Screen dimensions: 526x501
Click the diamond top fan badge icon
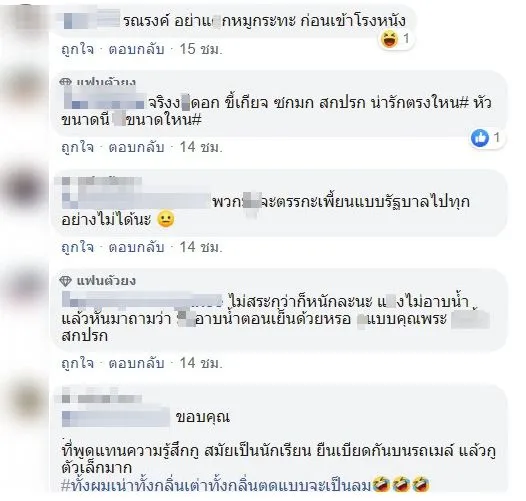pos(65,281)
